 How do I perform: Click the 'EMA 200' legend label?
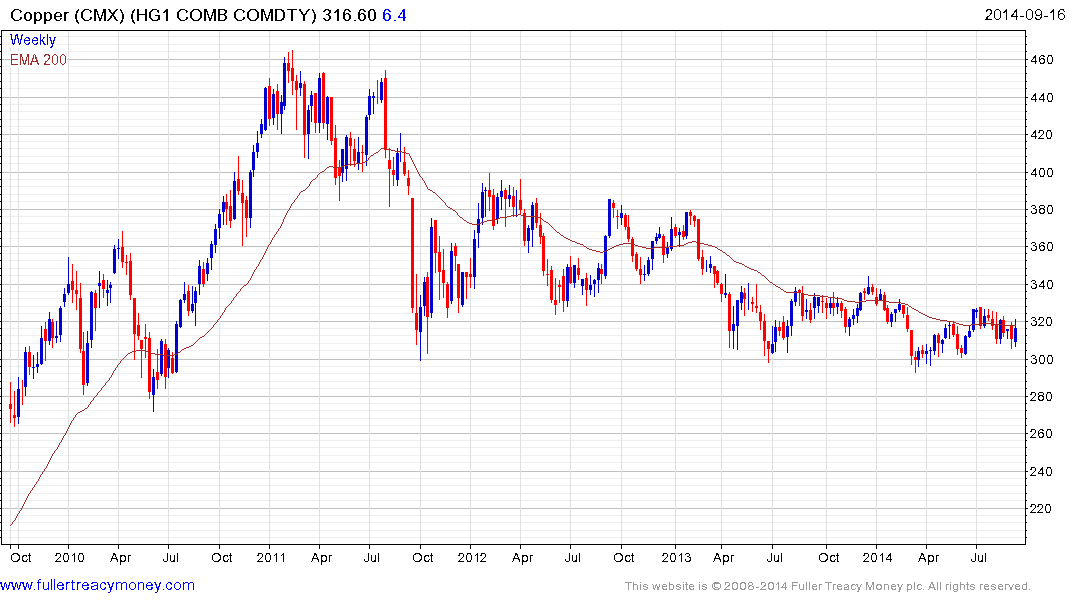(38, 60)
